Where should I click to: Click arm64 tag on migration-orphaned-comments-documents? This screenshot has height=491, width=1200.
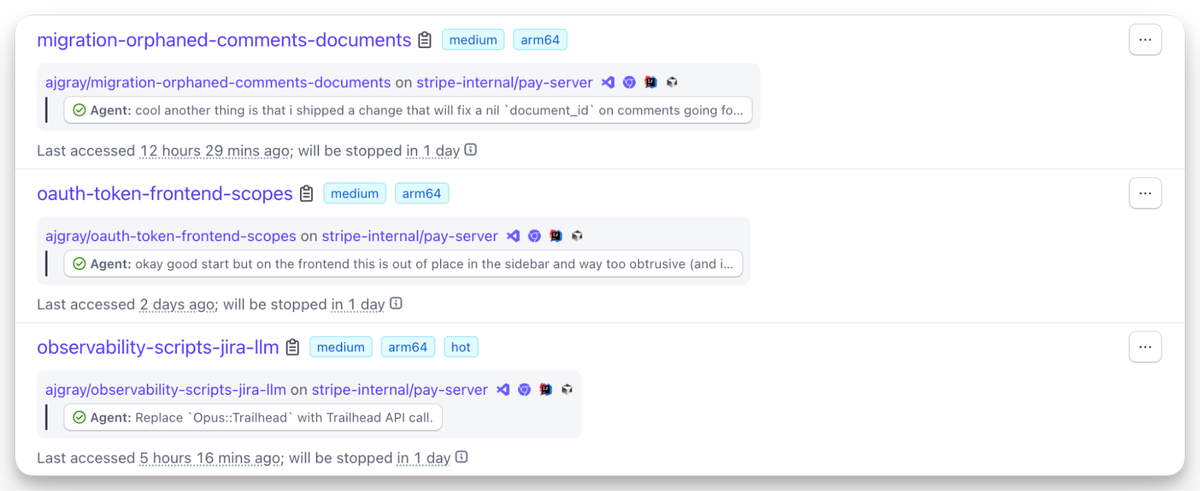541,40
